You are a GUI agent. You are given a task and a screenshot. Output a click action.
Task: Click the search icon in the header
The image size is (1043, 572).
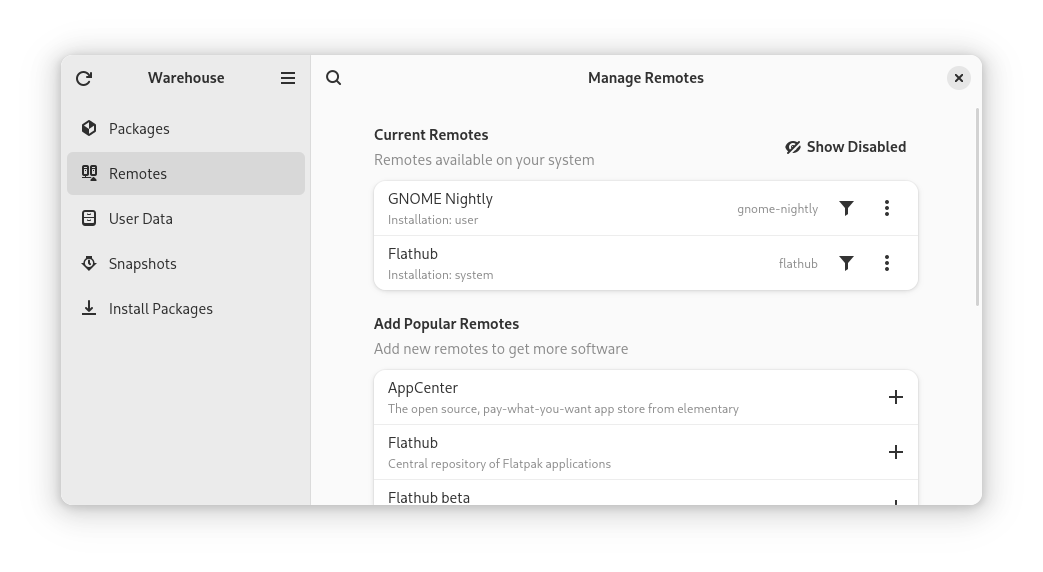(x=334, y=78)
